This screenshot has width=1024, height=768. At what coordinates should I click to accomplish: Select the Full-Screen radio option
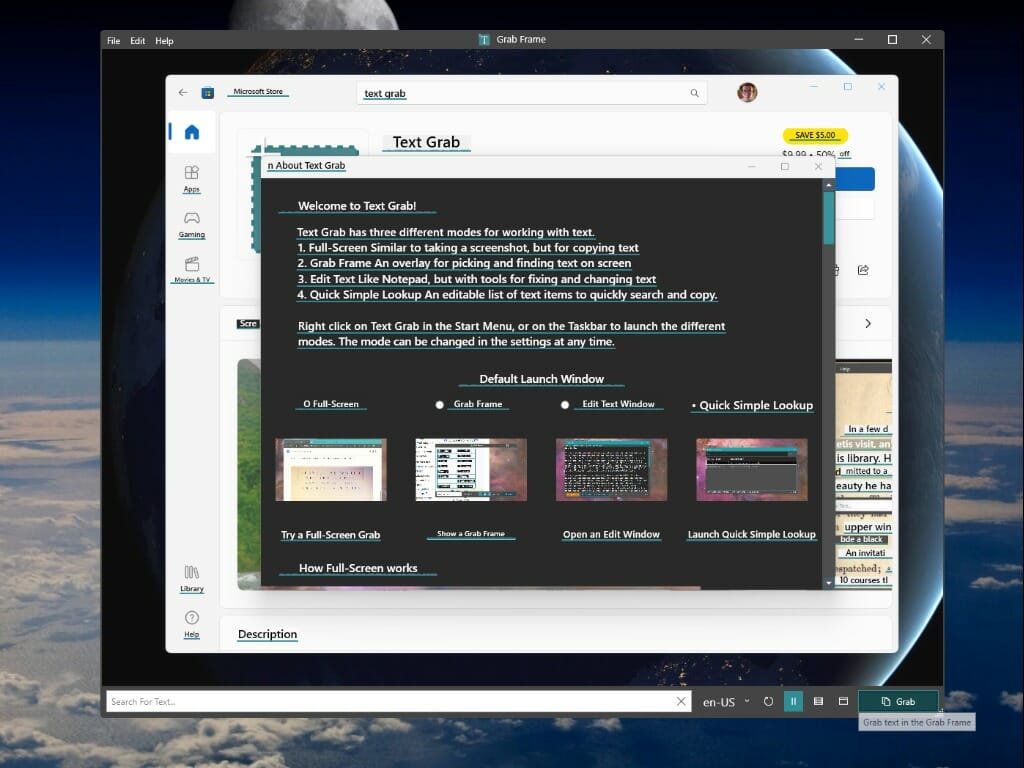(330, 404)
